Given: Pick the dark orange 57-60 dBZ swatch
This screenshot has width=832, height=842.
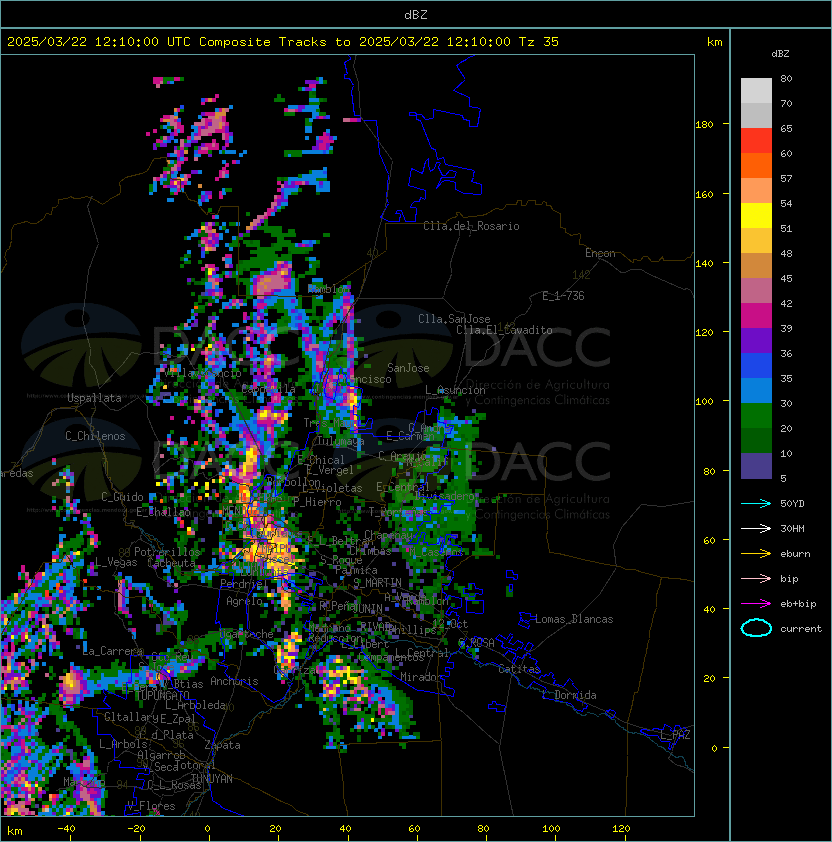Looking at the screenshot, I should [x=756, y=165].
